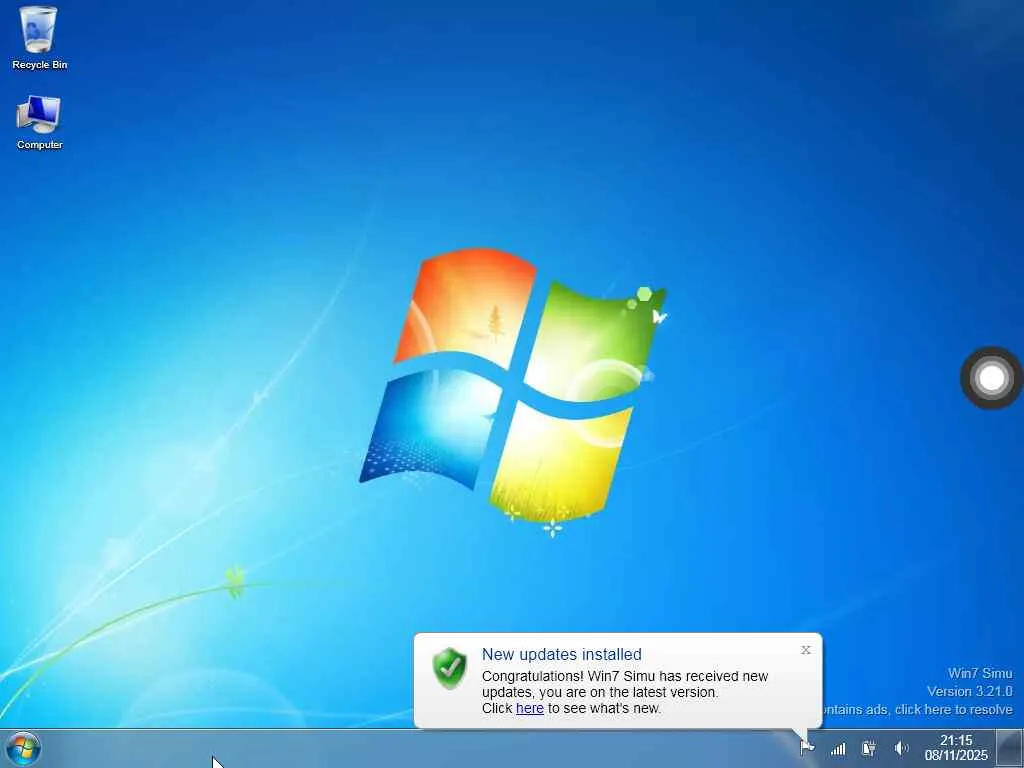Viewport: 1024px width, 768px height.
Task: Open the Start menu orb
Action: (24, 749)
